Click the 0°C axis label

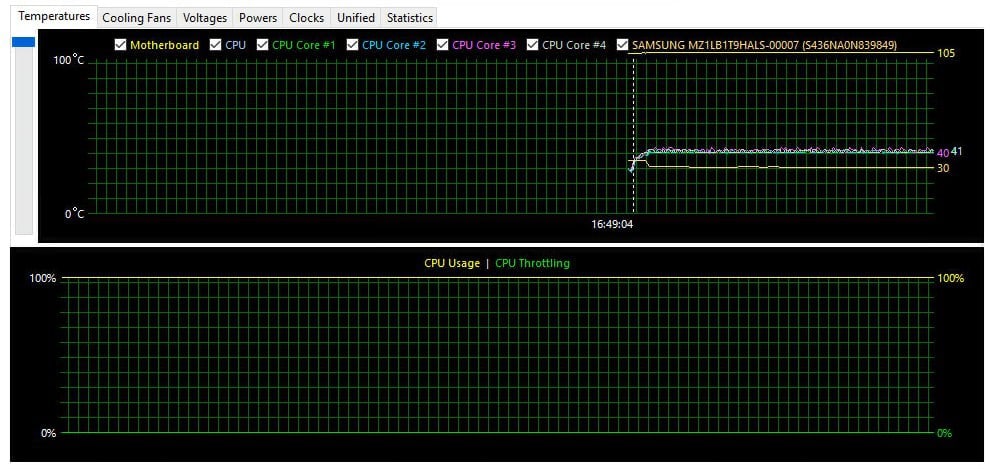click(x=75, y=214)
